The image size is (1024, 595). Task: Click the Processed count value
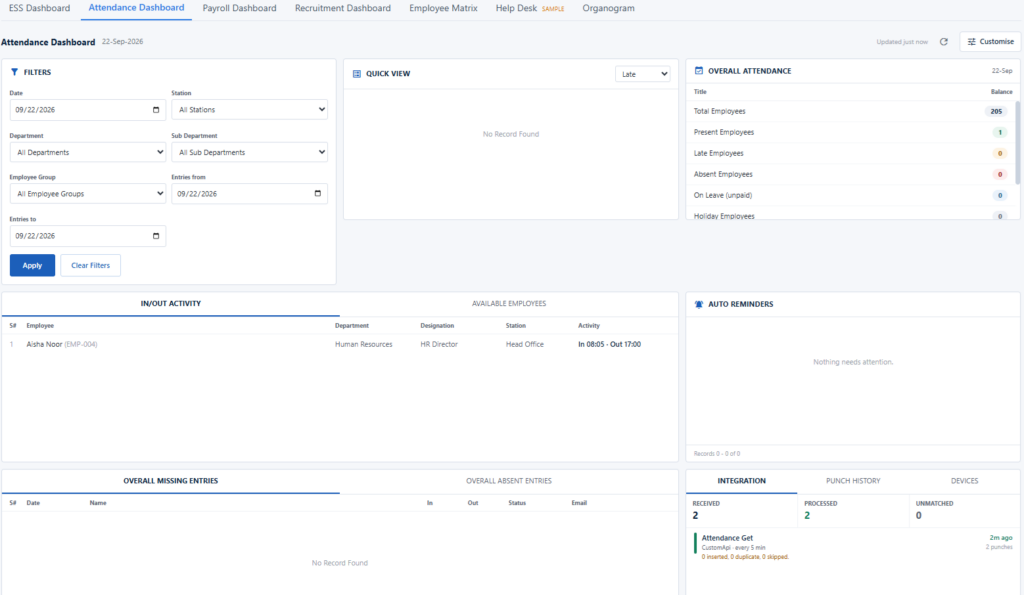(x=807, y=515)
